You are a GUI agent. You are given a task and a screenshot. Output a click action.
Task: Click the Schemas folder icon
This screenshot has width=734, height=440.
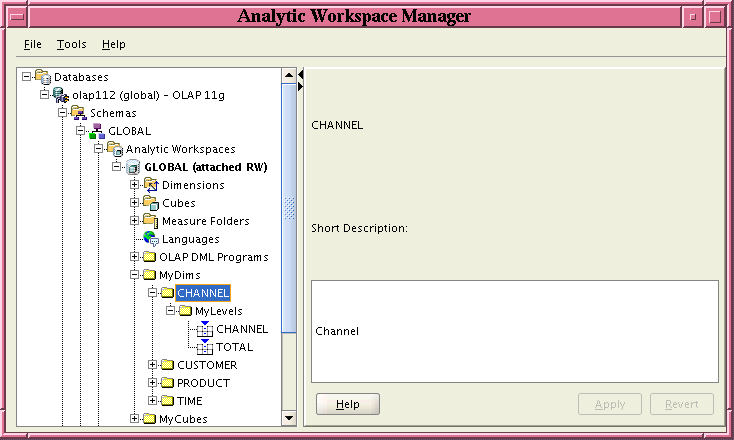[78, 113]
